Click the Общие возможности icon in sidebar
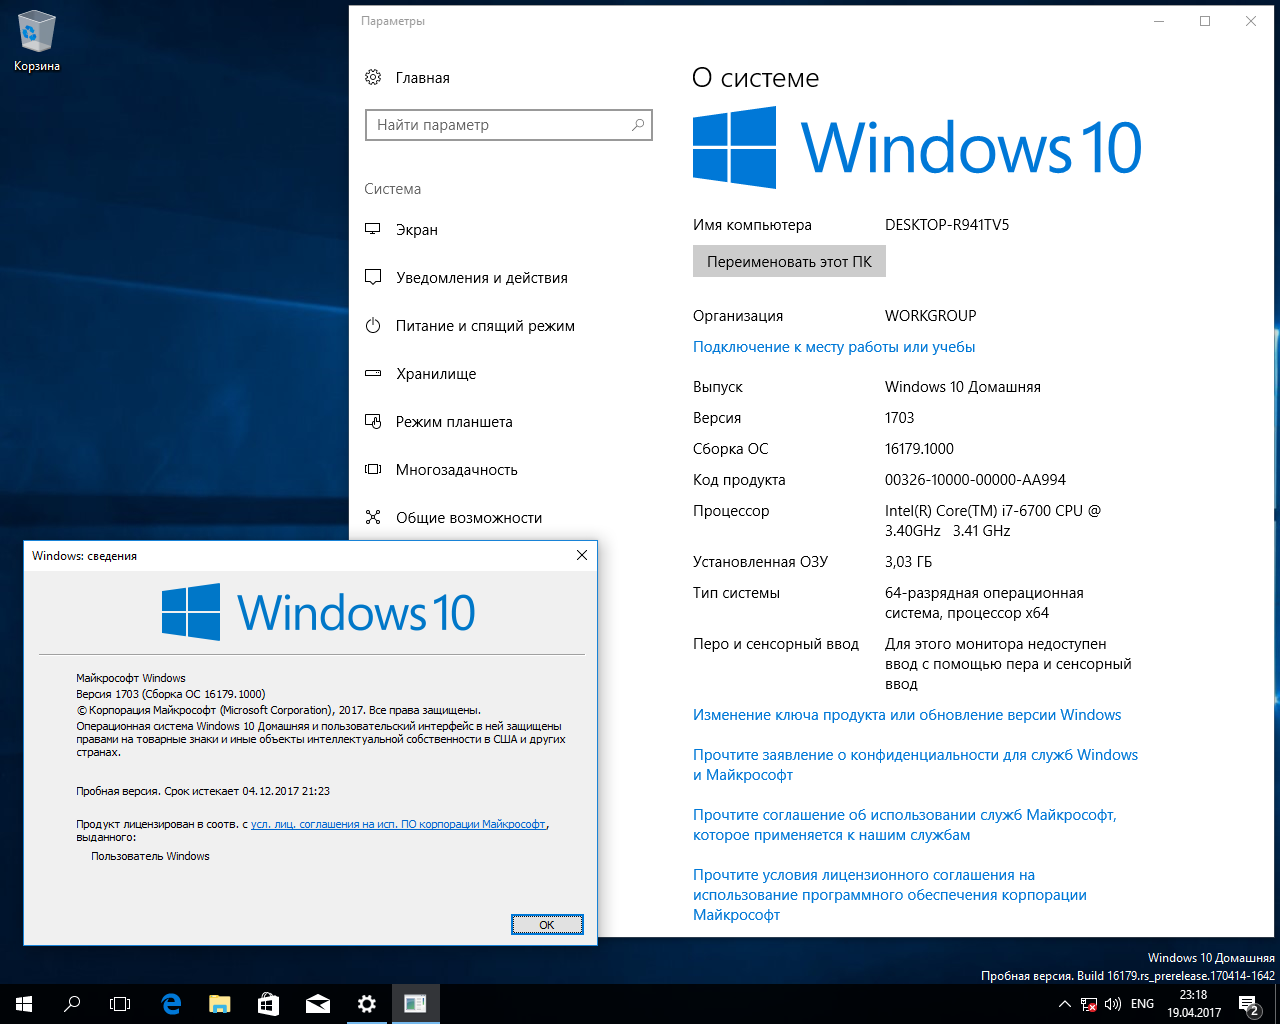1280x1024 pixels. tap(373, 517)
